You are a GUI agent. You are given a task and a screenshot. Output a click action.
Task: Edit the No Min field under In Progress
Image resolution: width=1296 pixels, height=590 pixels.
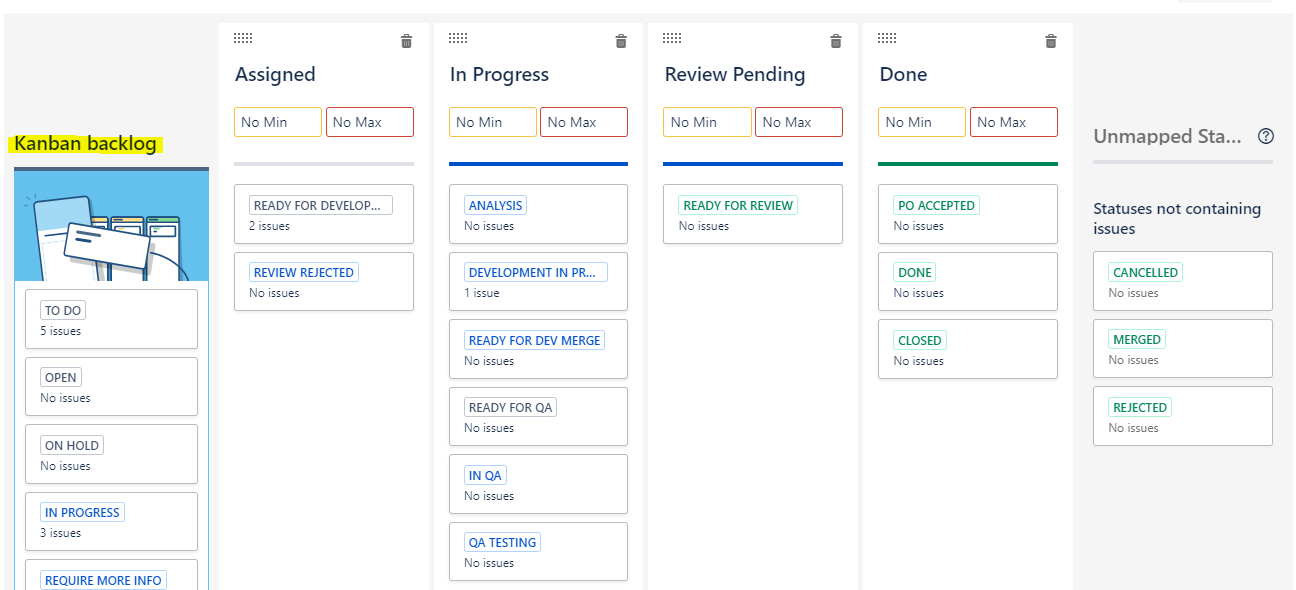tap(493, 122)
